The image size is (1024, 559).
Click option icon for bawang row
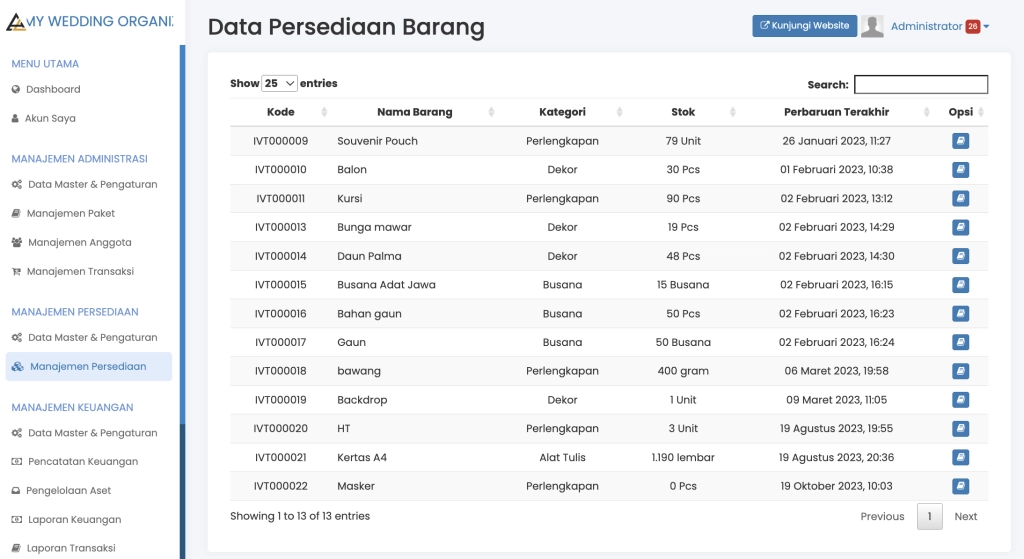pyautogui.click(x=960, y=371)
